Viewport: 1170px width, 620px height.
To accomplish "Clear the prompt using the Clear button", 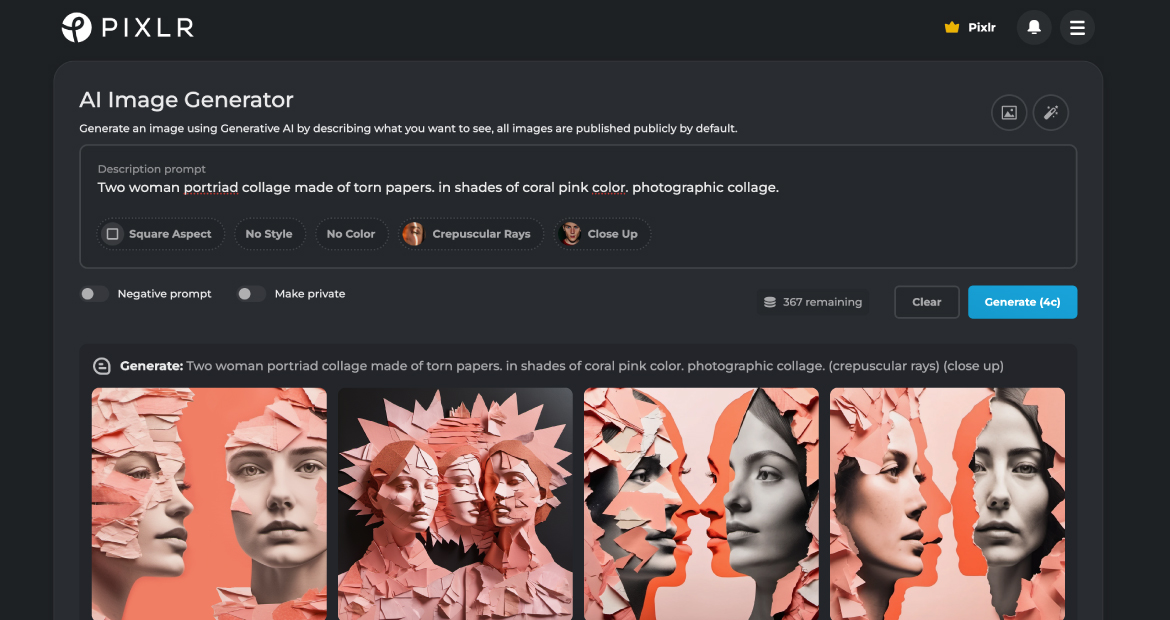I will pyautogui.click(x=926, y=301).
